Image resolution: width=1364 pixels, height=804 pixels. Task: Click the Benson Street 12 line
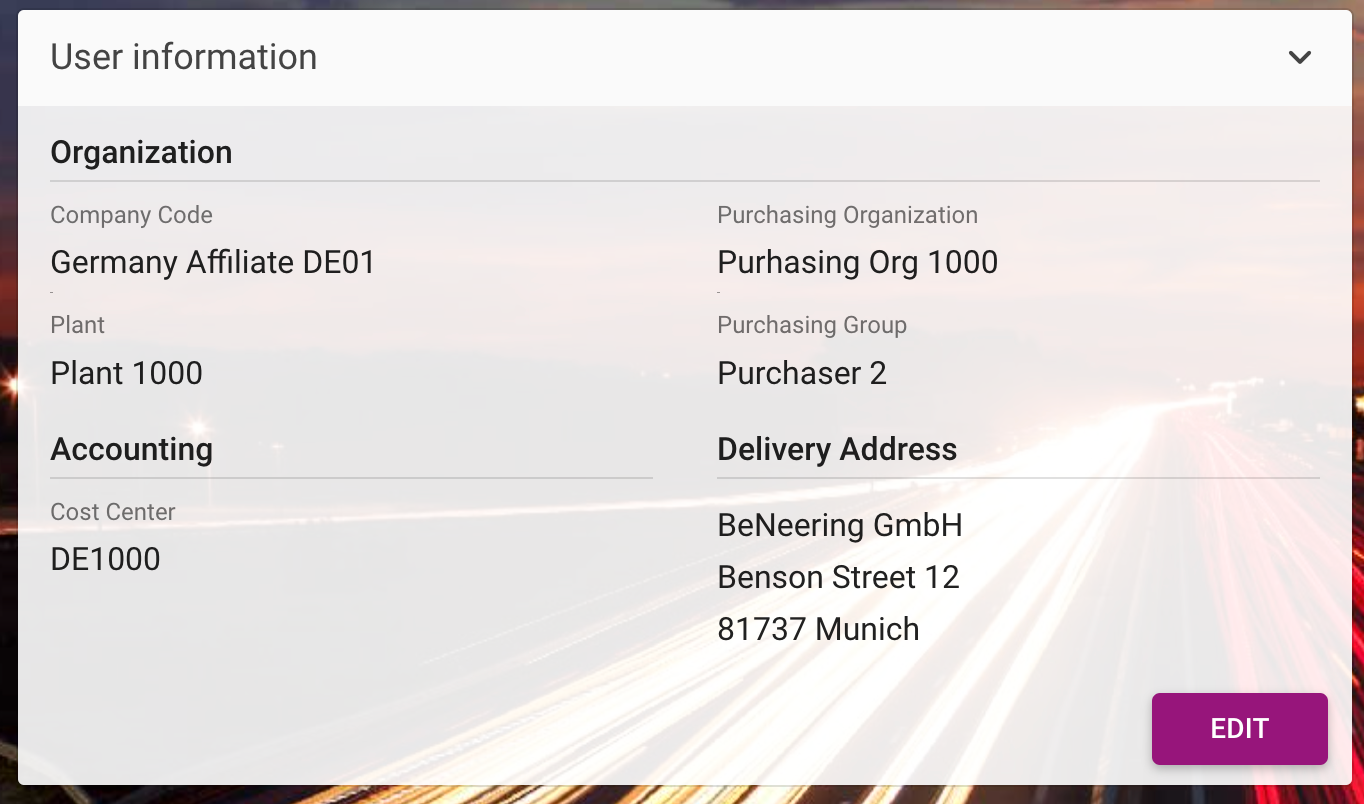[838, 577]
